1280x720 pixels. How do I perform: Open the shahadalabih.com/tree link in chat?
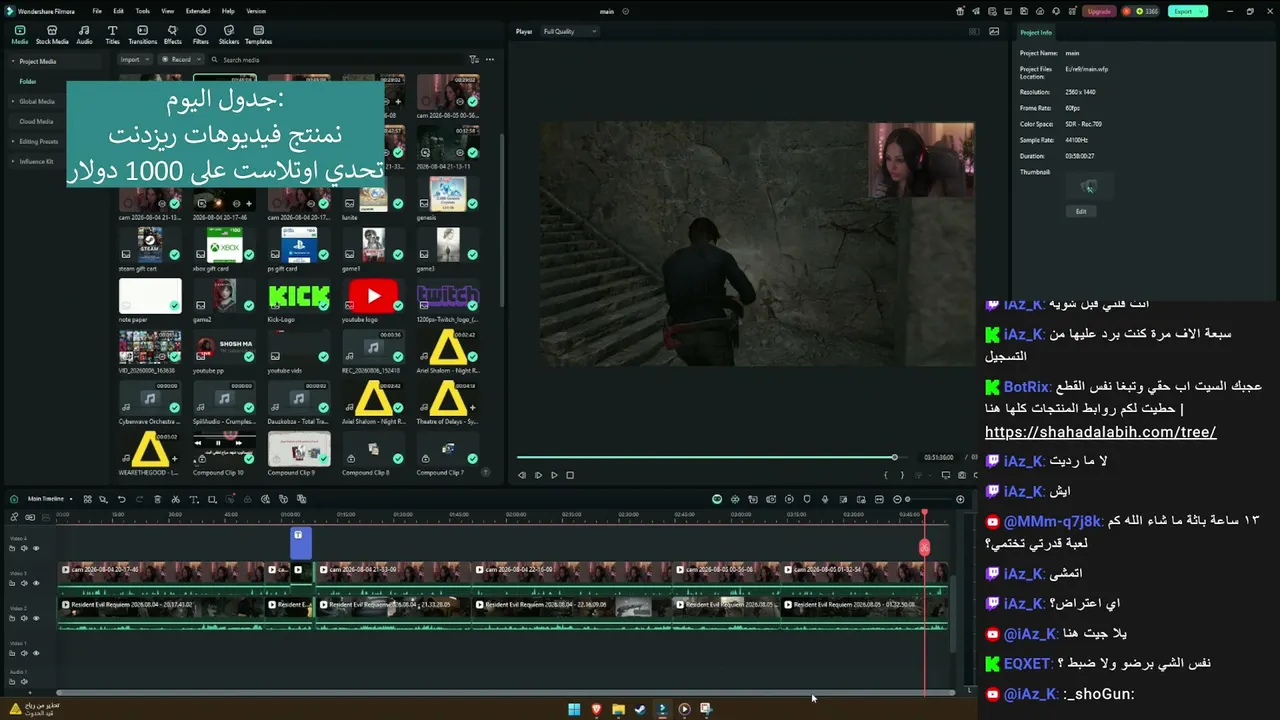1100,432
